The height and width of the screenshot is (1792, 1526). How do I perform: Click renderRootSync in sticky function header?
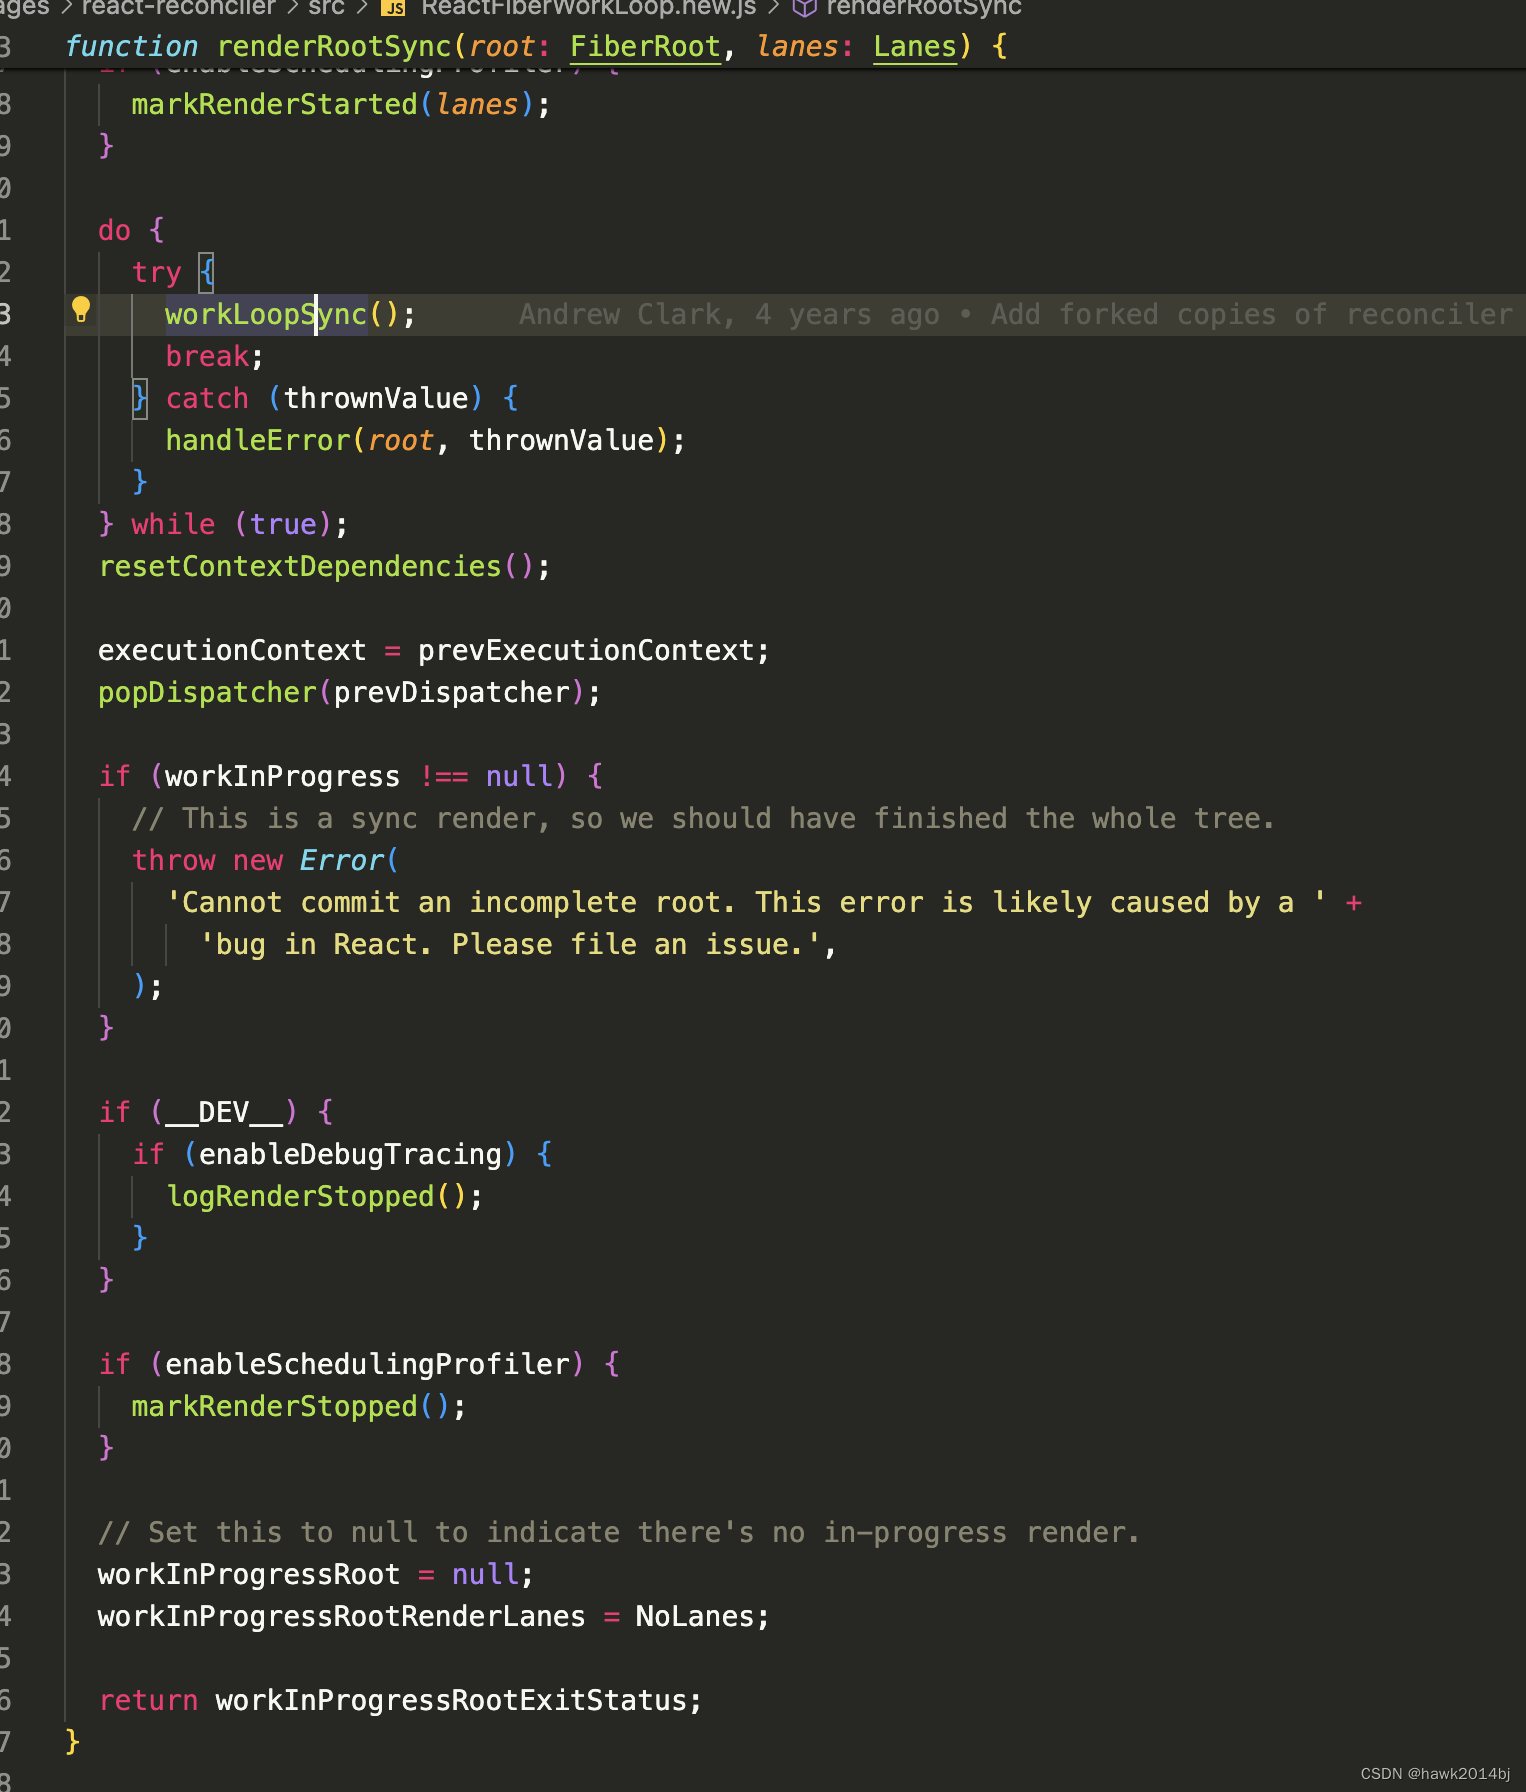coord(334,46)
